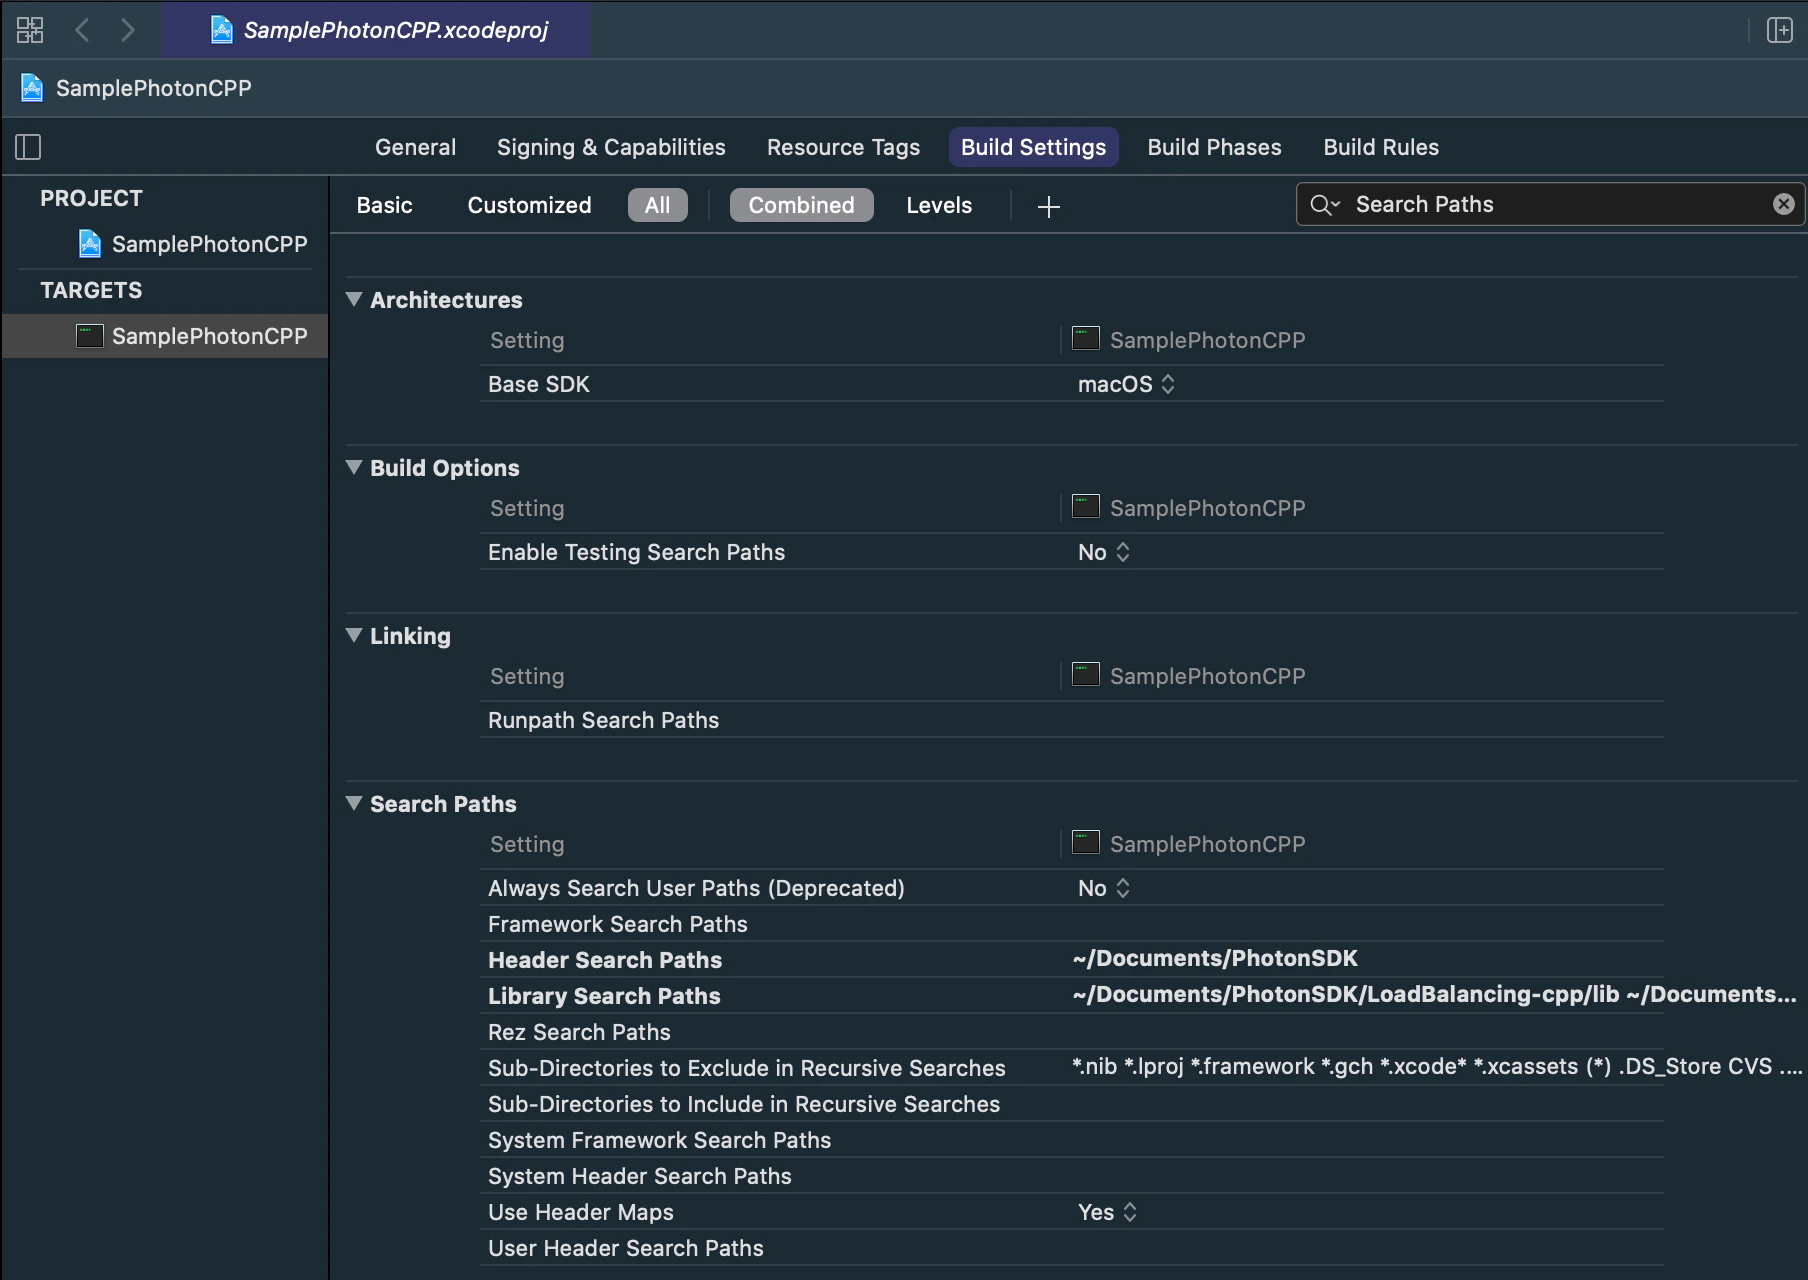Open Build Rules tab

1381,147
